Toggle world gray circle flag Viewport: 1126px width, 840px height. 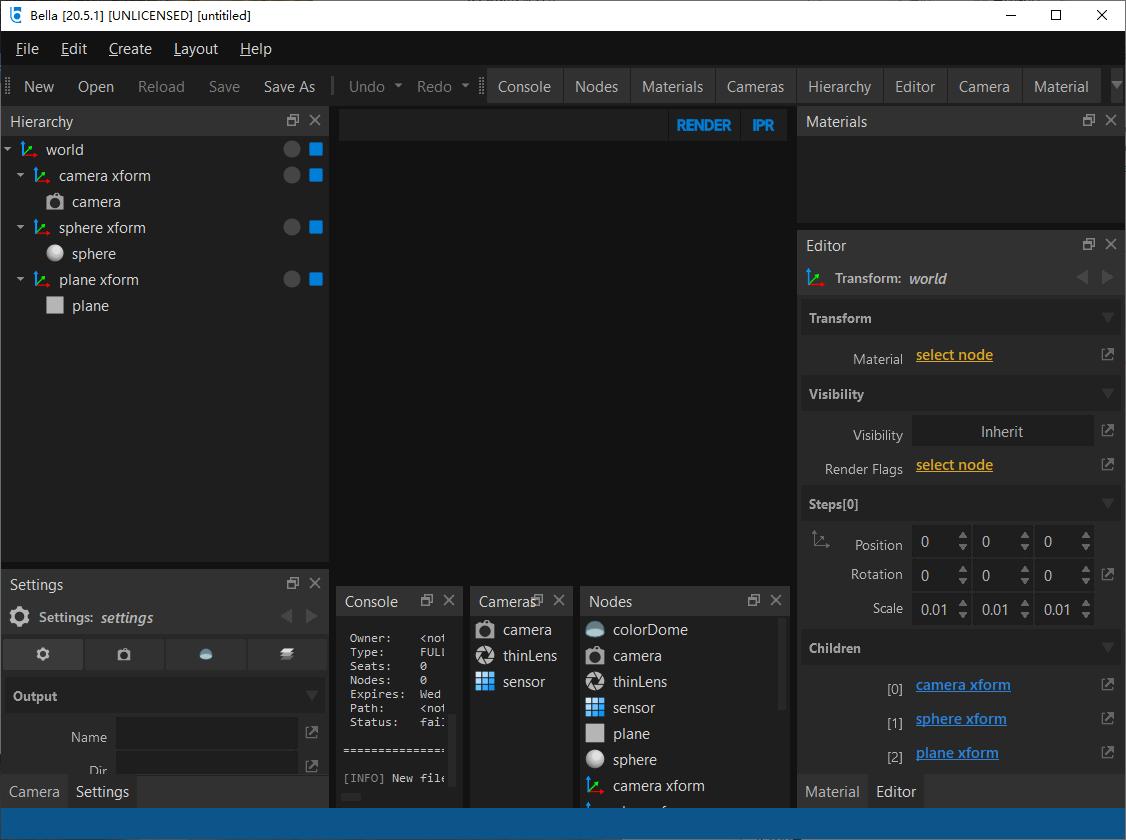coord(292,149)
